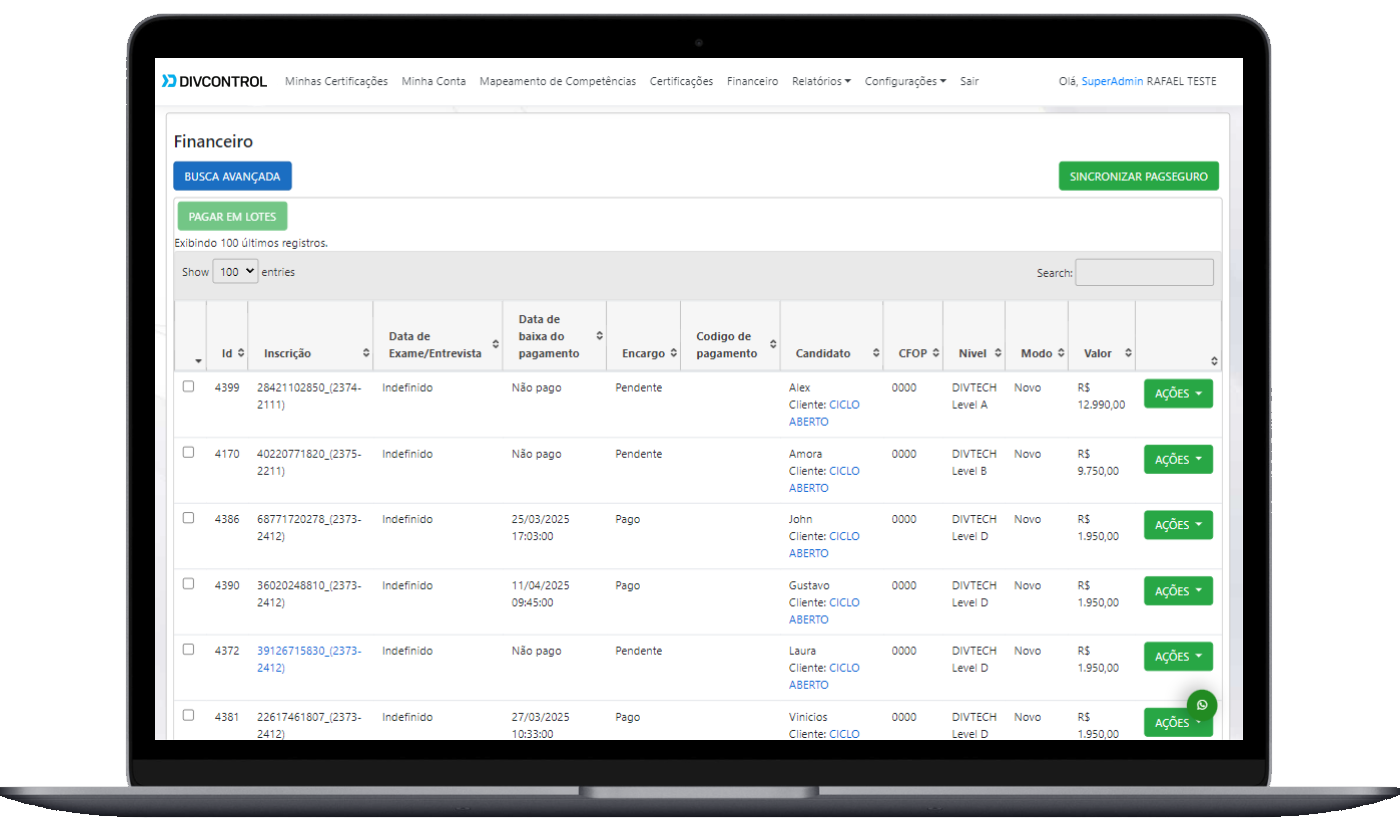The width and height of the screenshot is (1400, 823).
Task: Click into the table Search field
Action: click(1144, 273)
